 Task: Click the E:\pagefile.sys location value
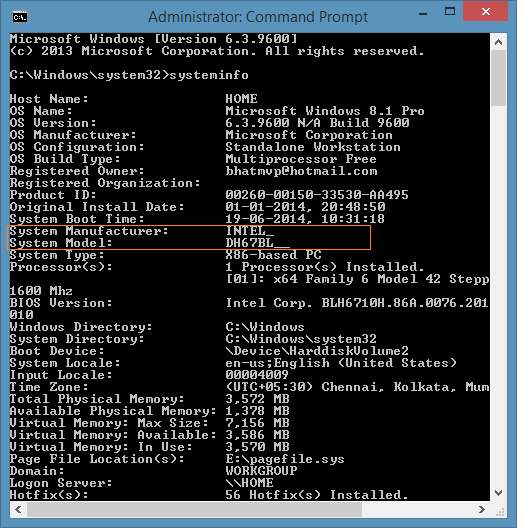pyautogui.click(x=285, y=459)
